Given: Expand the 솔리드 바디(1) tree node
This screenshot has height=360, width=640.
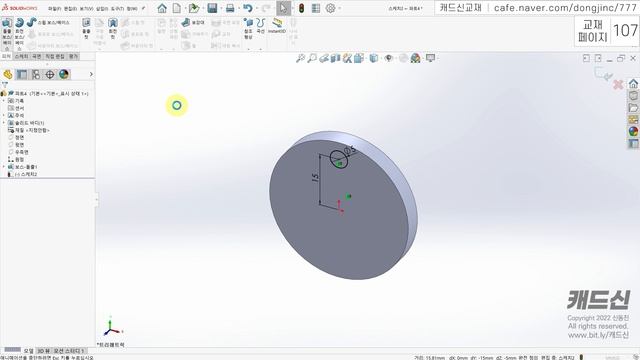Looking at the screenshot, I should point(4,123).
